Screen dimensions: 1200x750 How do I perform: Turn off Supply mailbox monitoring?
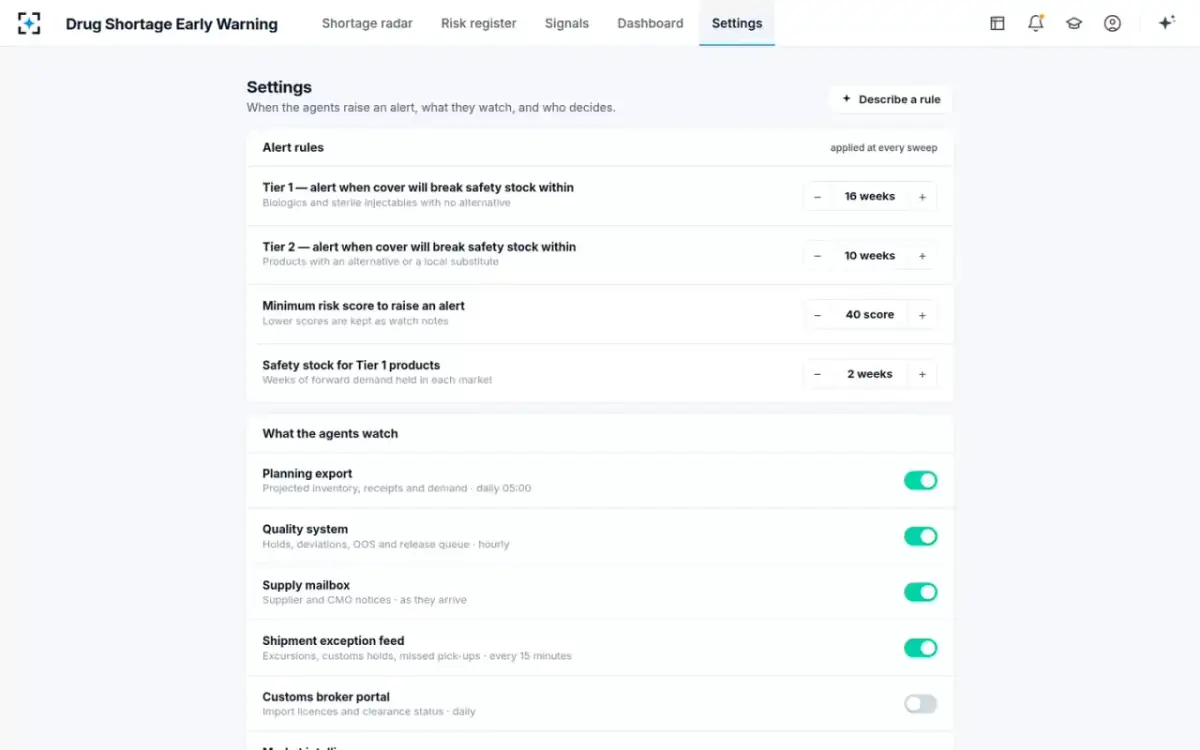point(920,592)
